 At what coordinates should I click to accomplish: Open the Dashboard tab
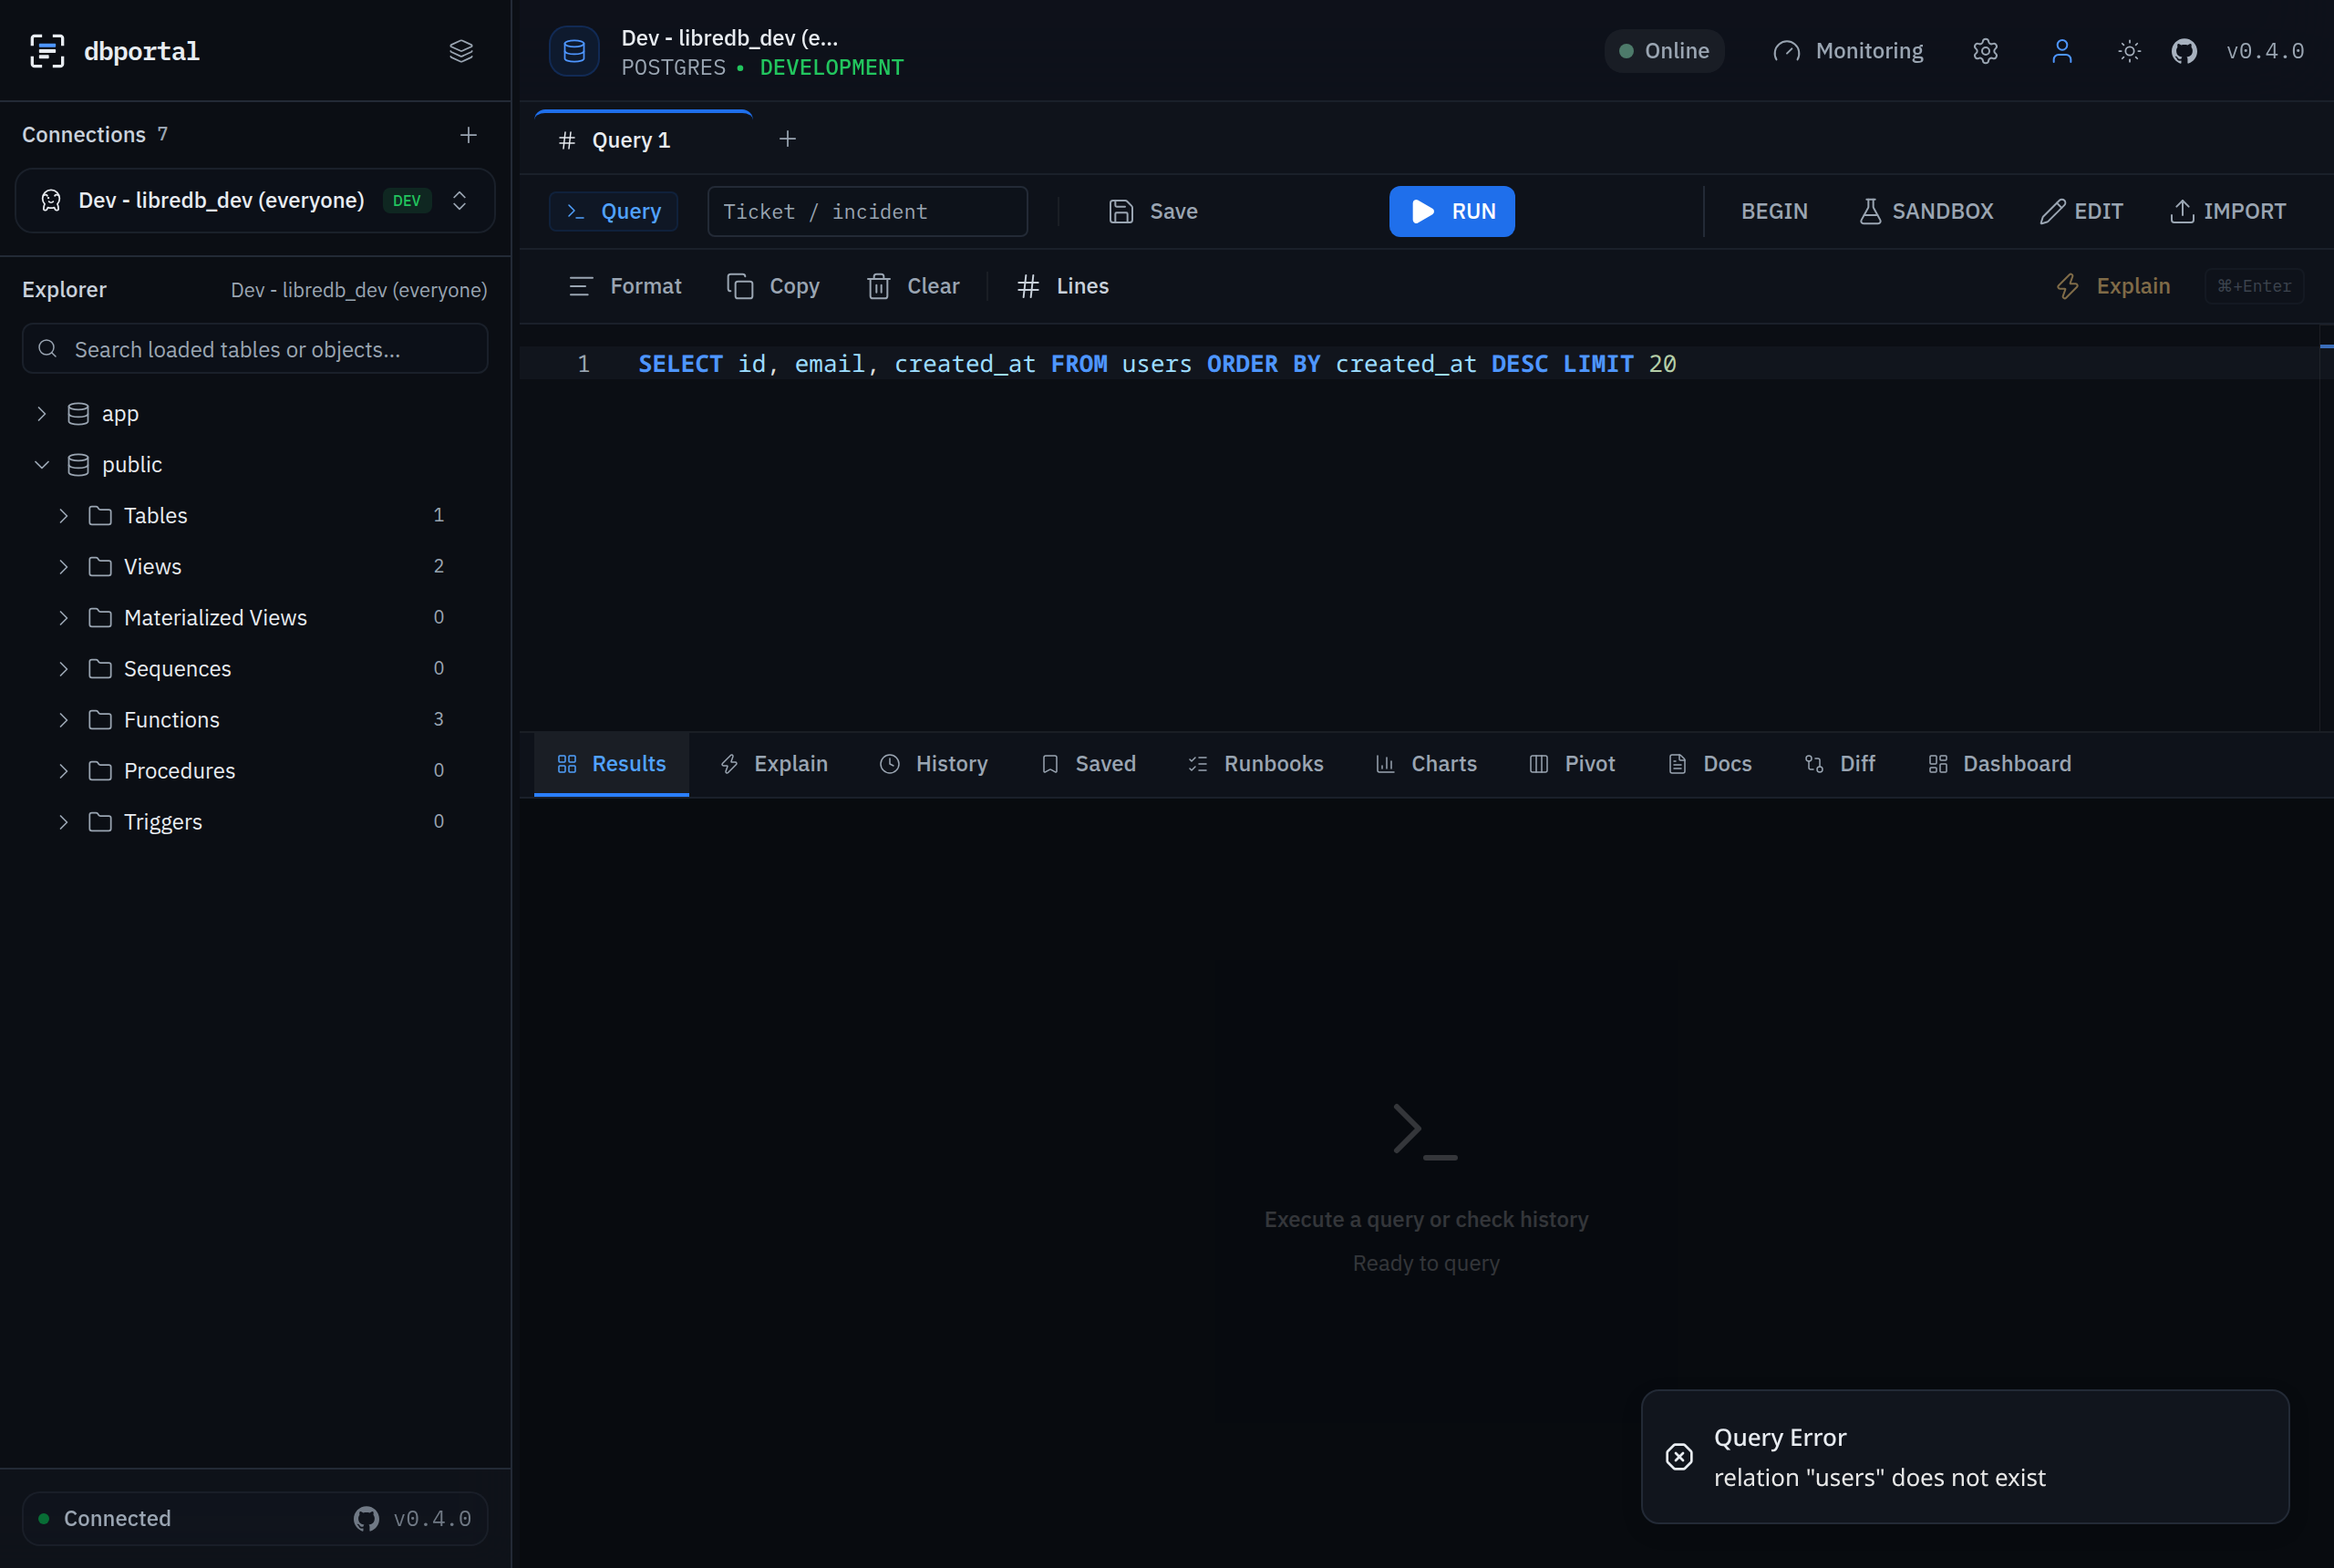[1999, 764]
